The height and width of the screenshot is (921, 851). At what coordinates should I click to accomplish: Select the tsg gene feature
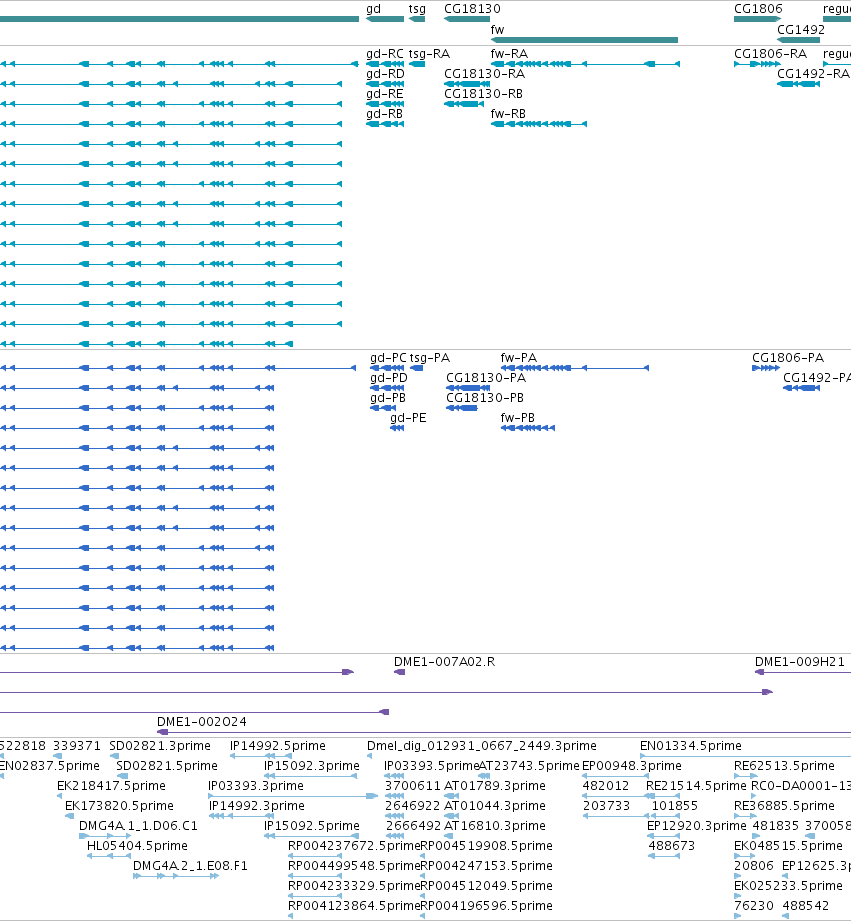(417, 19)
